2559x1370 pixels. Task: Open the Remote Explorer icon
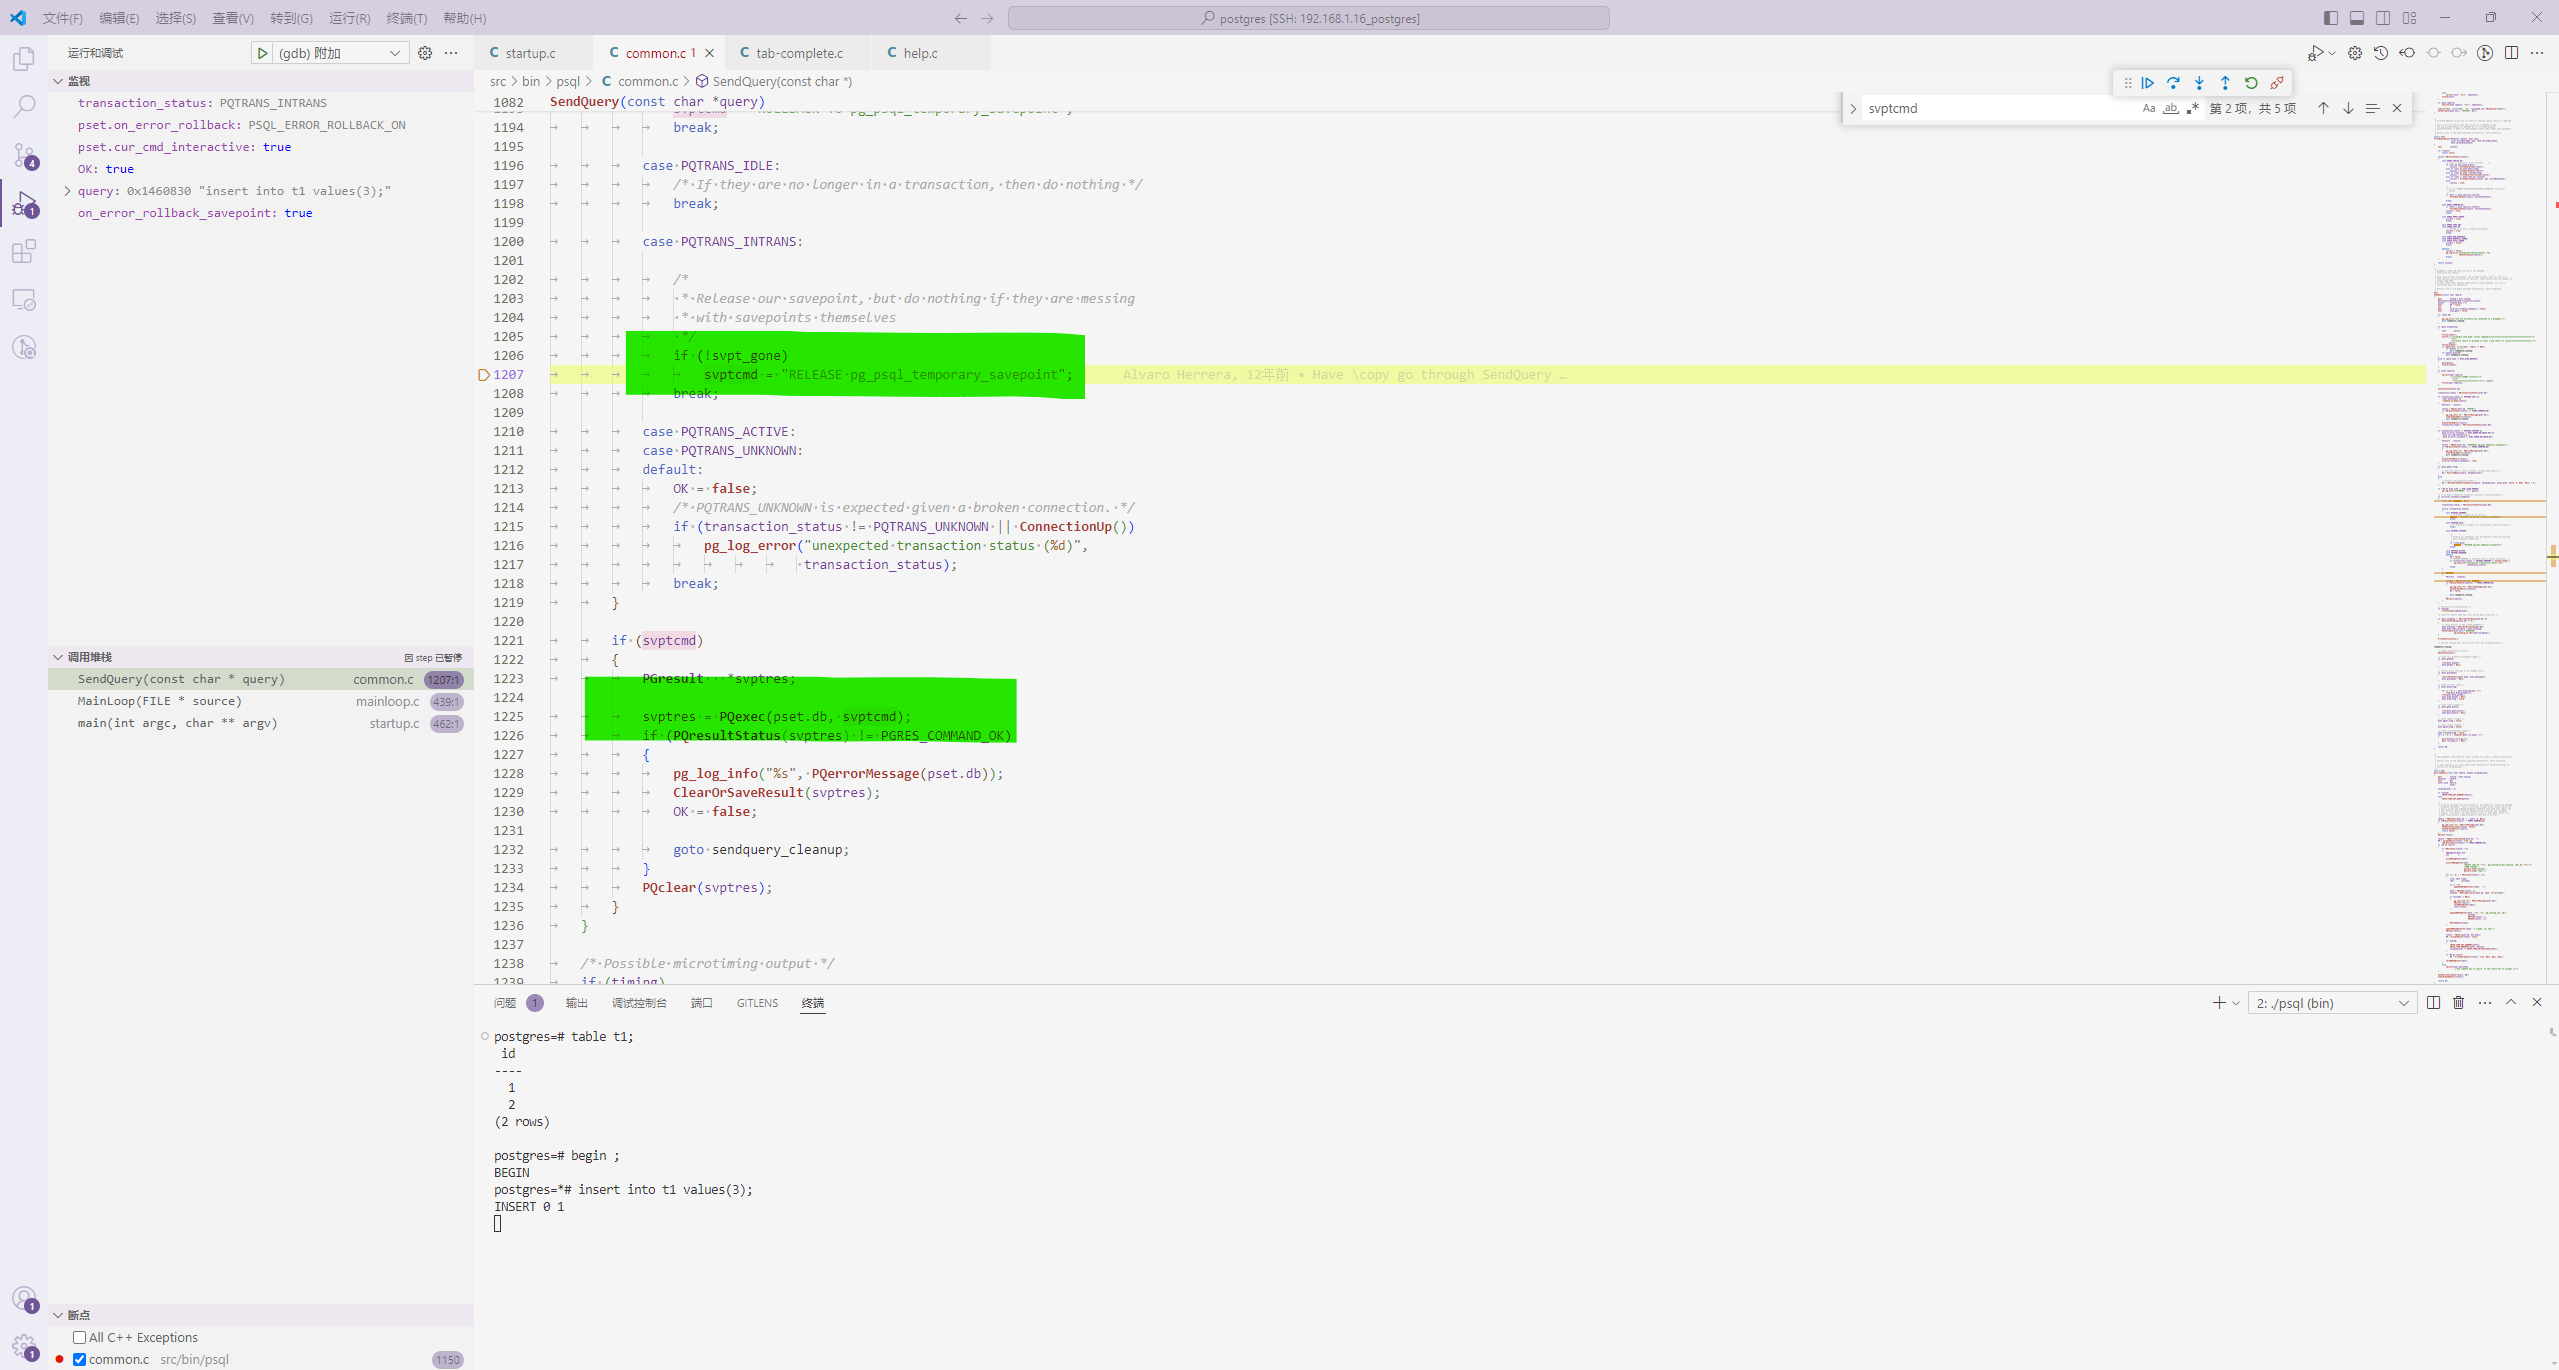(24, 299)
